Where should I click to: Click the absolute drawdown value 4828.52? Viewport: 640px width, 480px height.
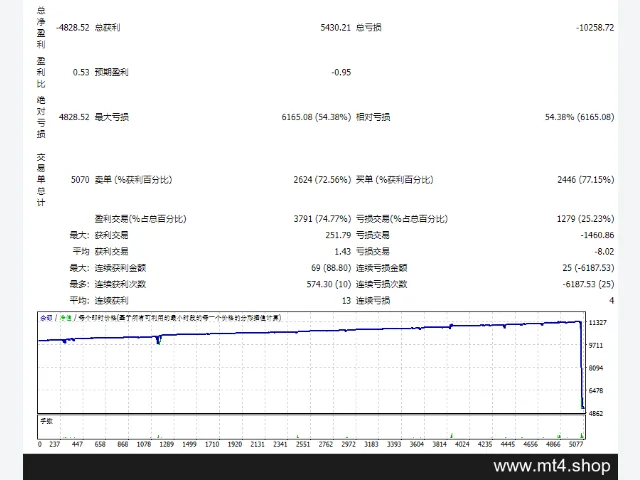pyautogui.click(x=74, y=117)
